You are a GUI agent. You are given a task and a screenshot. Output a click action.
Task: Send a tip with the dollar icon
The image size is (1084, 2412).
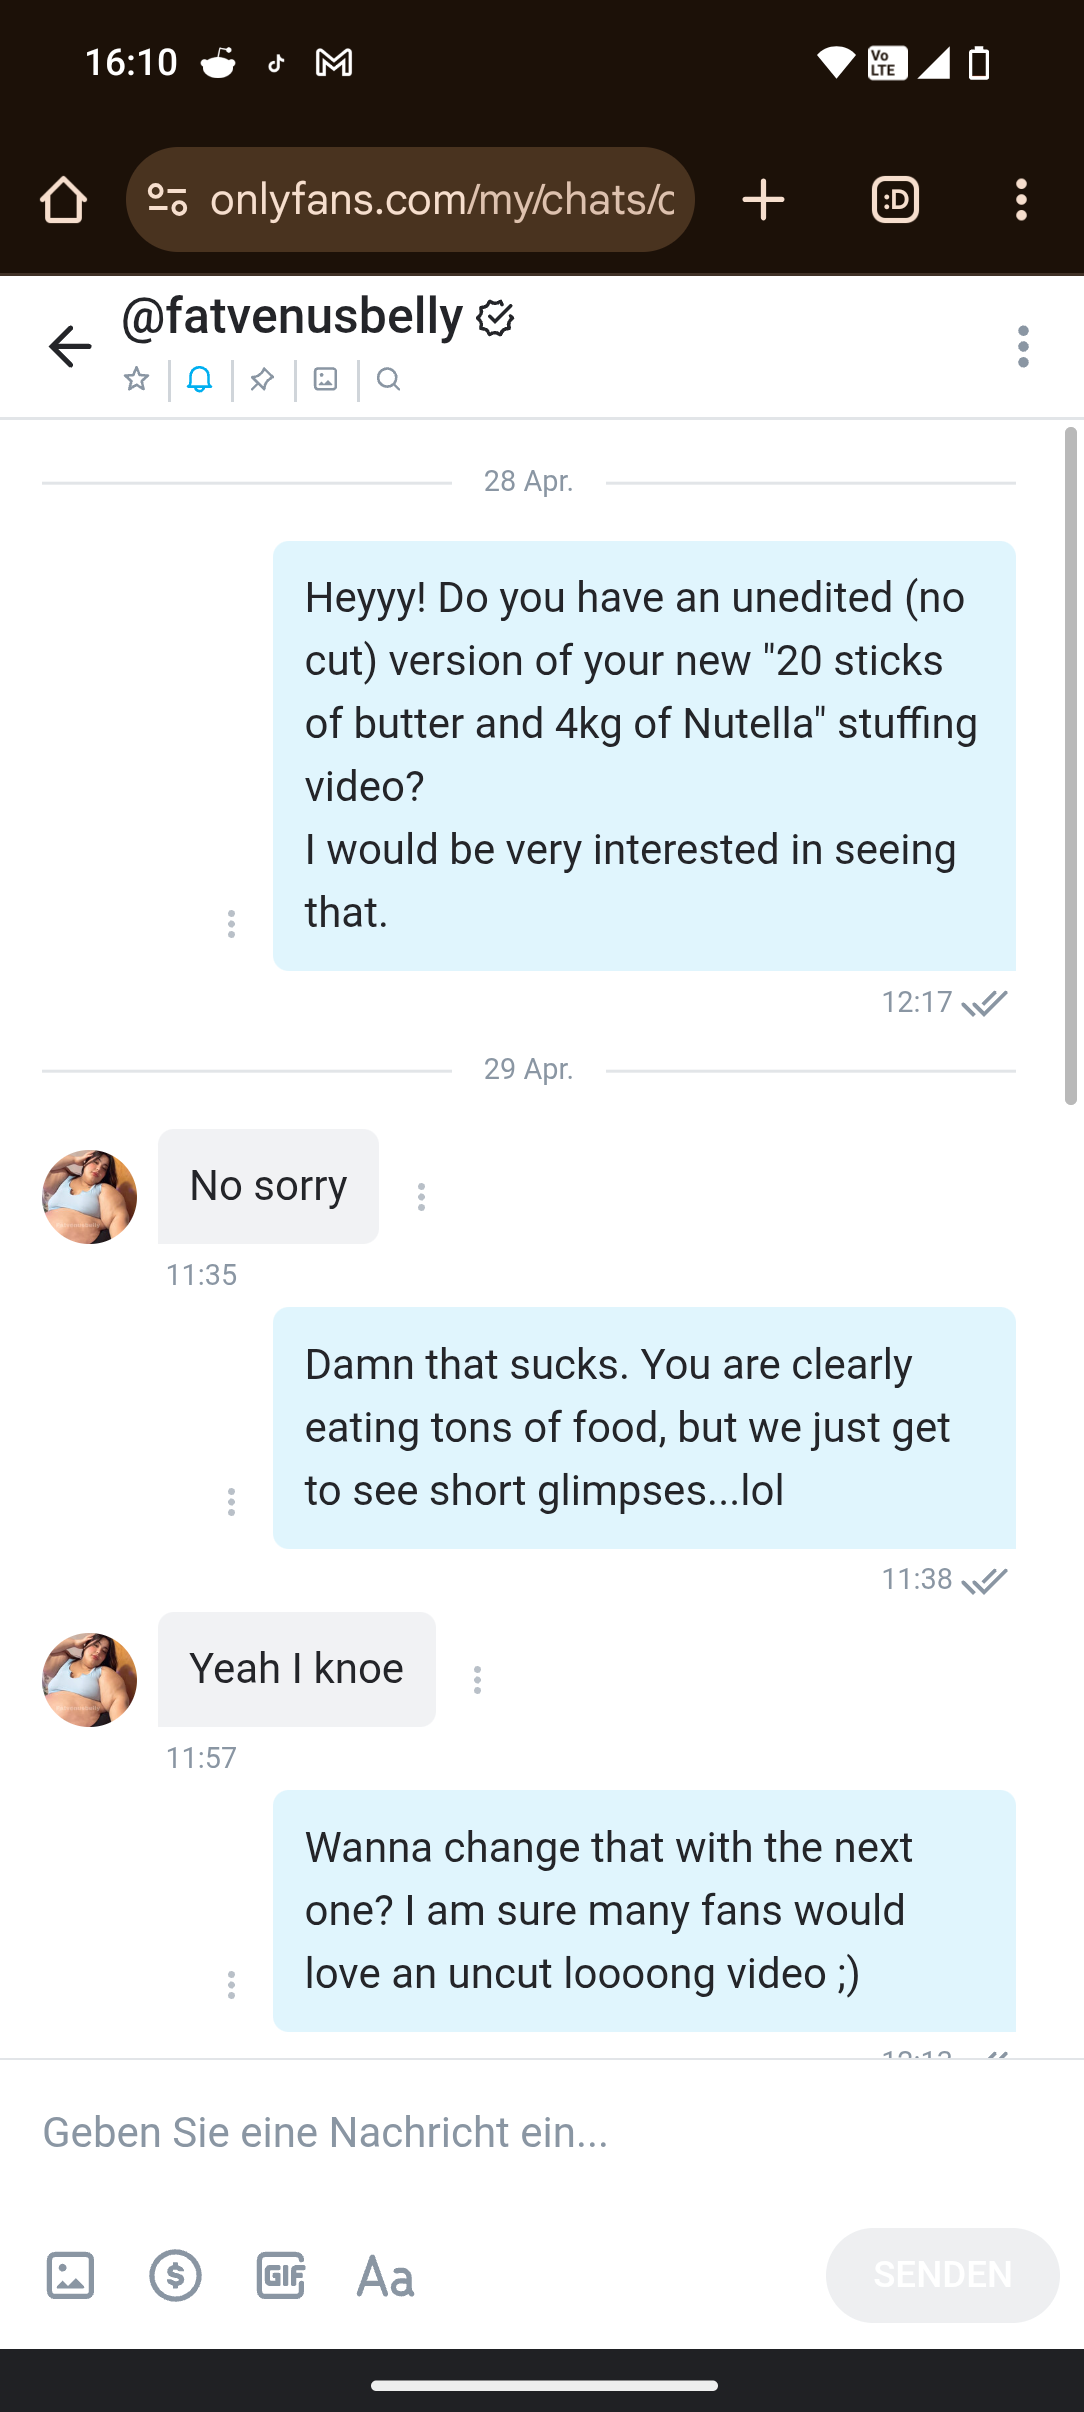pos(176,2276)
